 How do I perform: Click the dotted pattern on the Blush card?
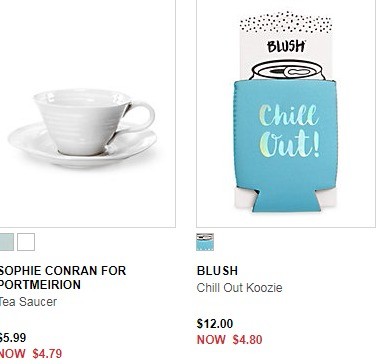[286, 23]
